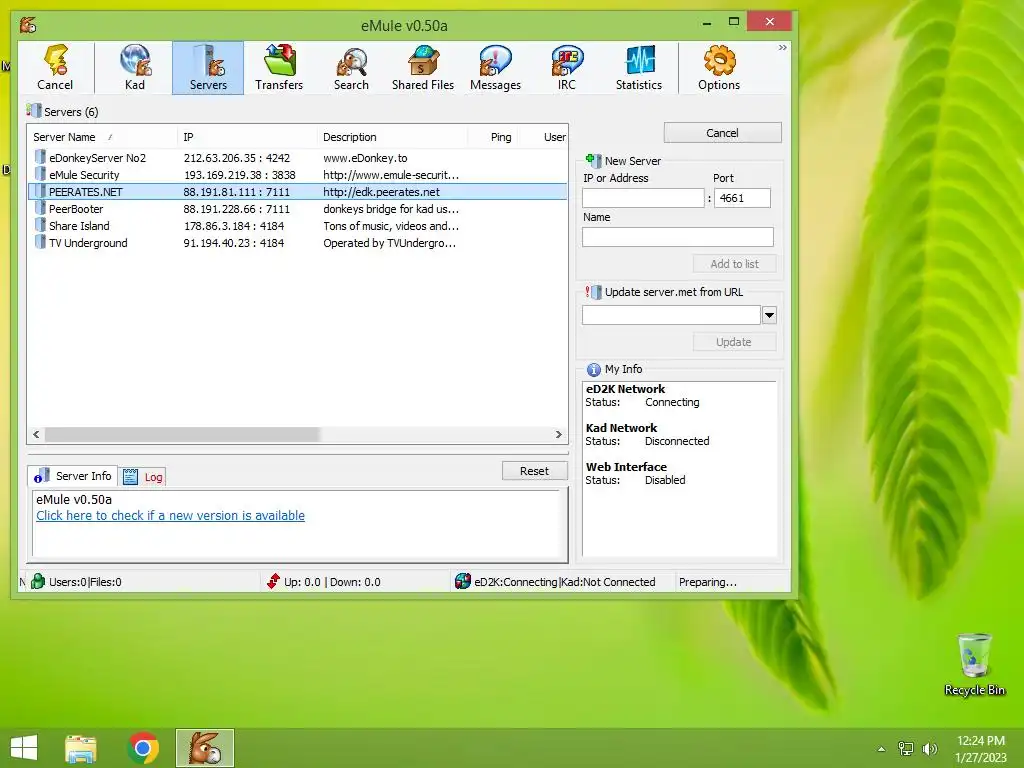Click the scrollbar right arrow

coord(558,434)
